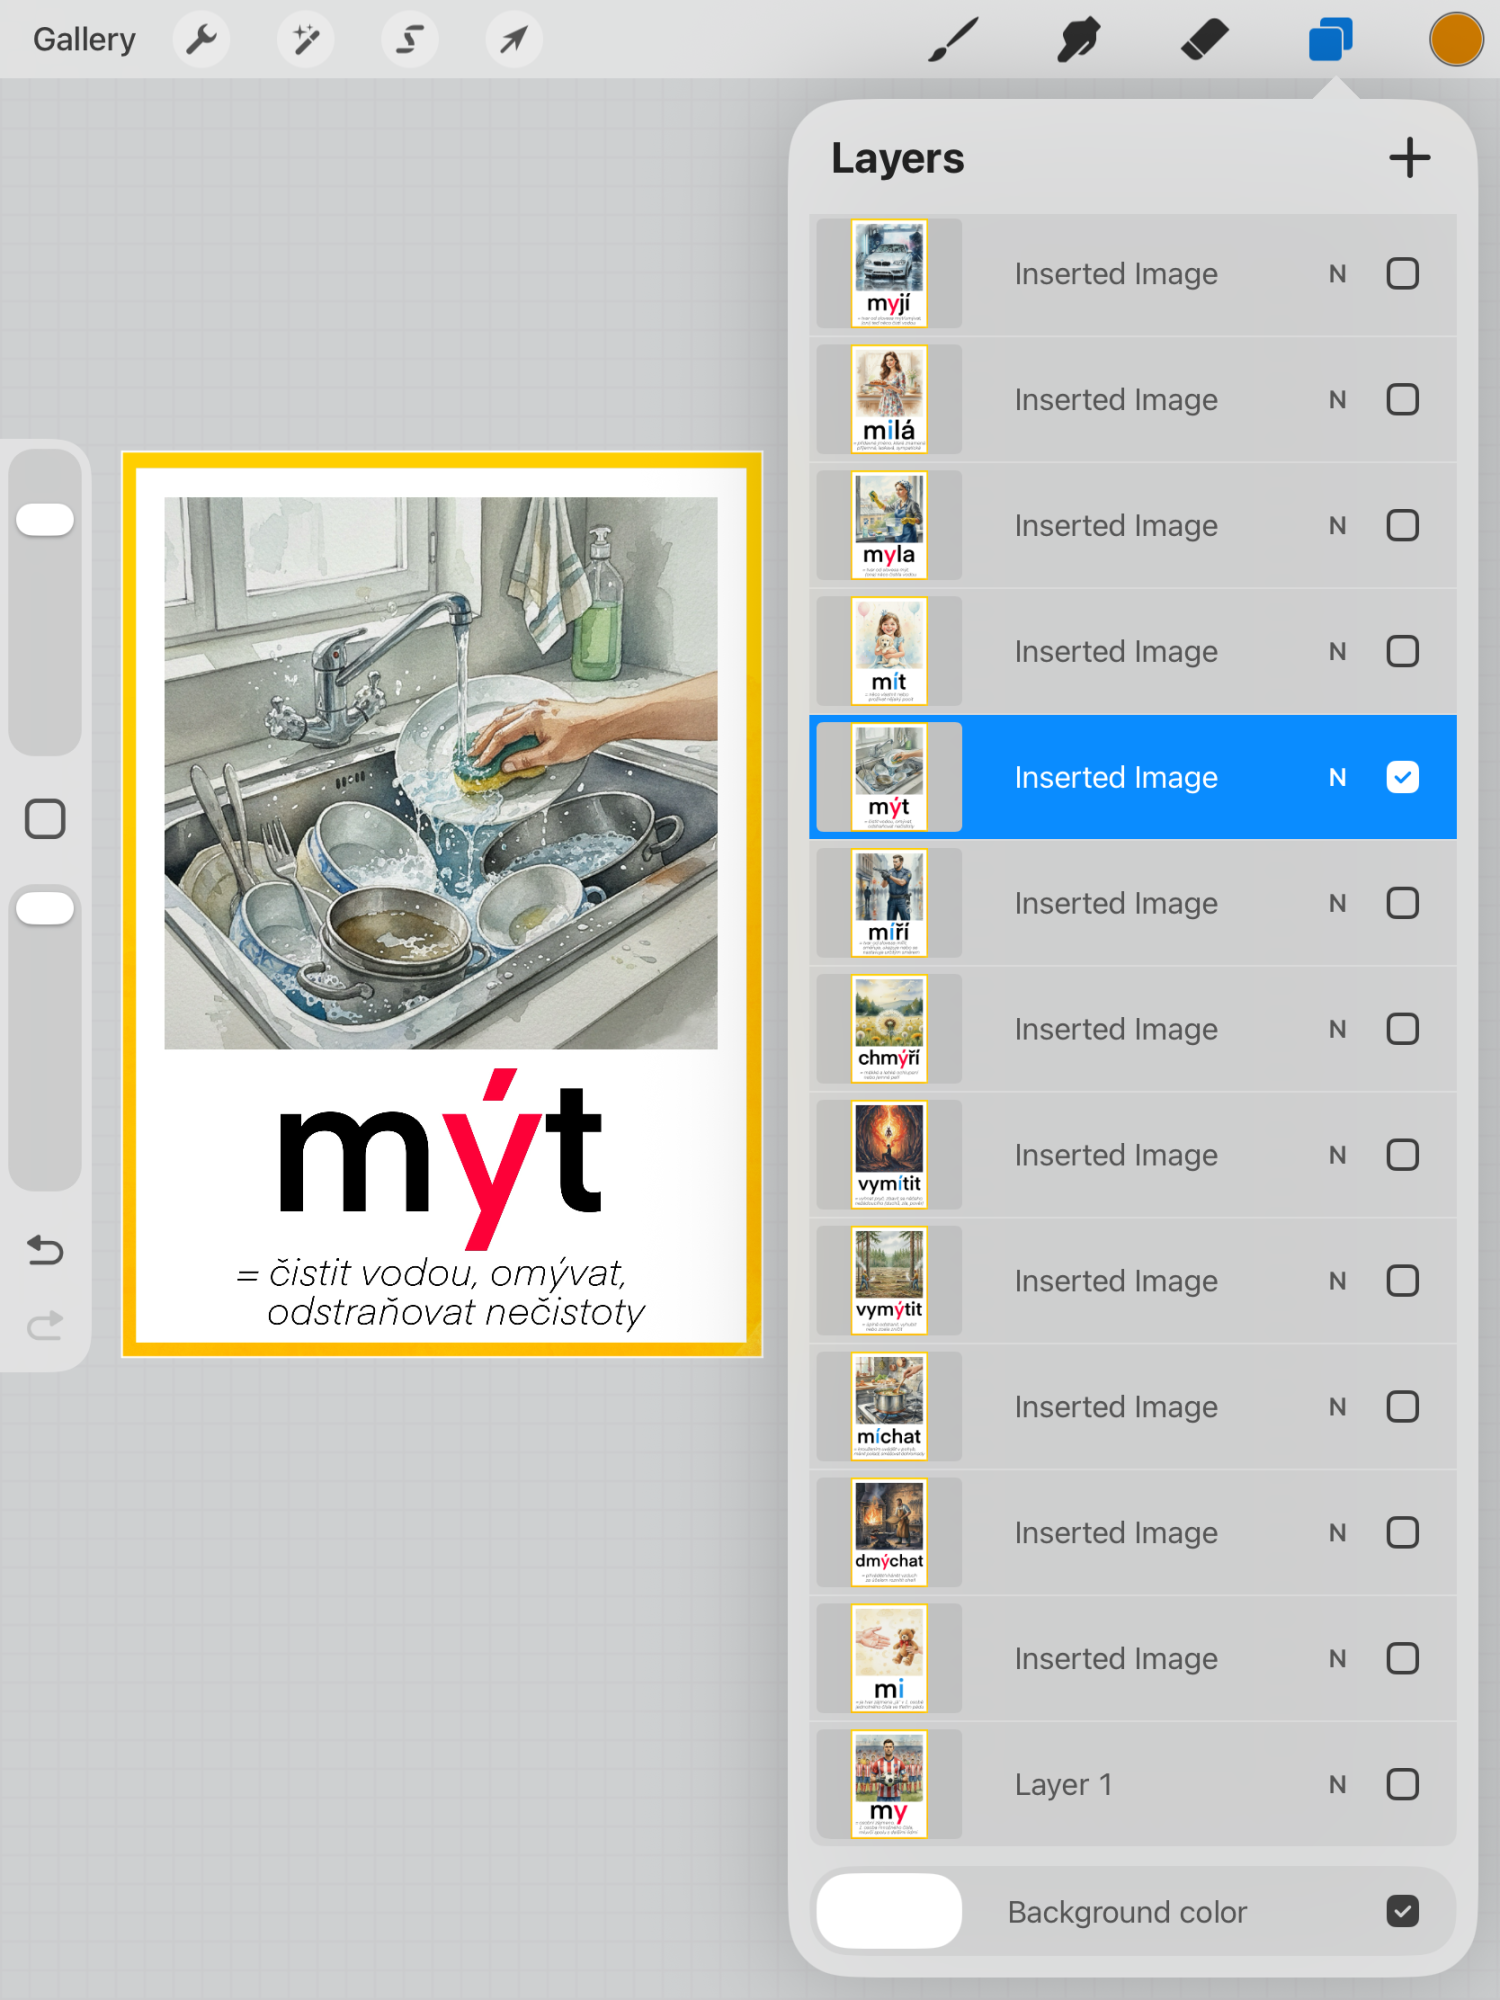Viewport: 1500px width, 2000px height.
Task: Tap the 'vymítit' layer thumbnail
Action: click(x=889, y=1155)
